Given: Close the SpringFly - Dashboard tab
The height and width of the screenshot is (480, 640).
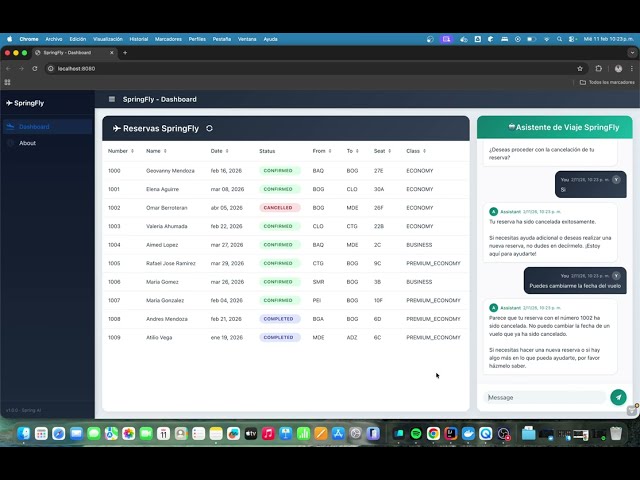Looking at the screenshot, I should pyautogui.click(x=111, y=53).
